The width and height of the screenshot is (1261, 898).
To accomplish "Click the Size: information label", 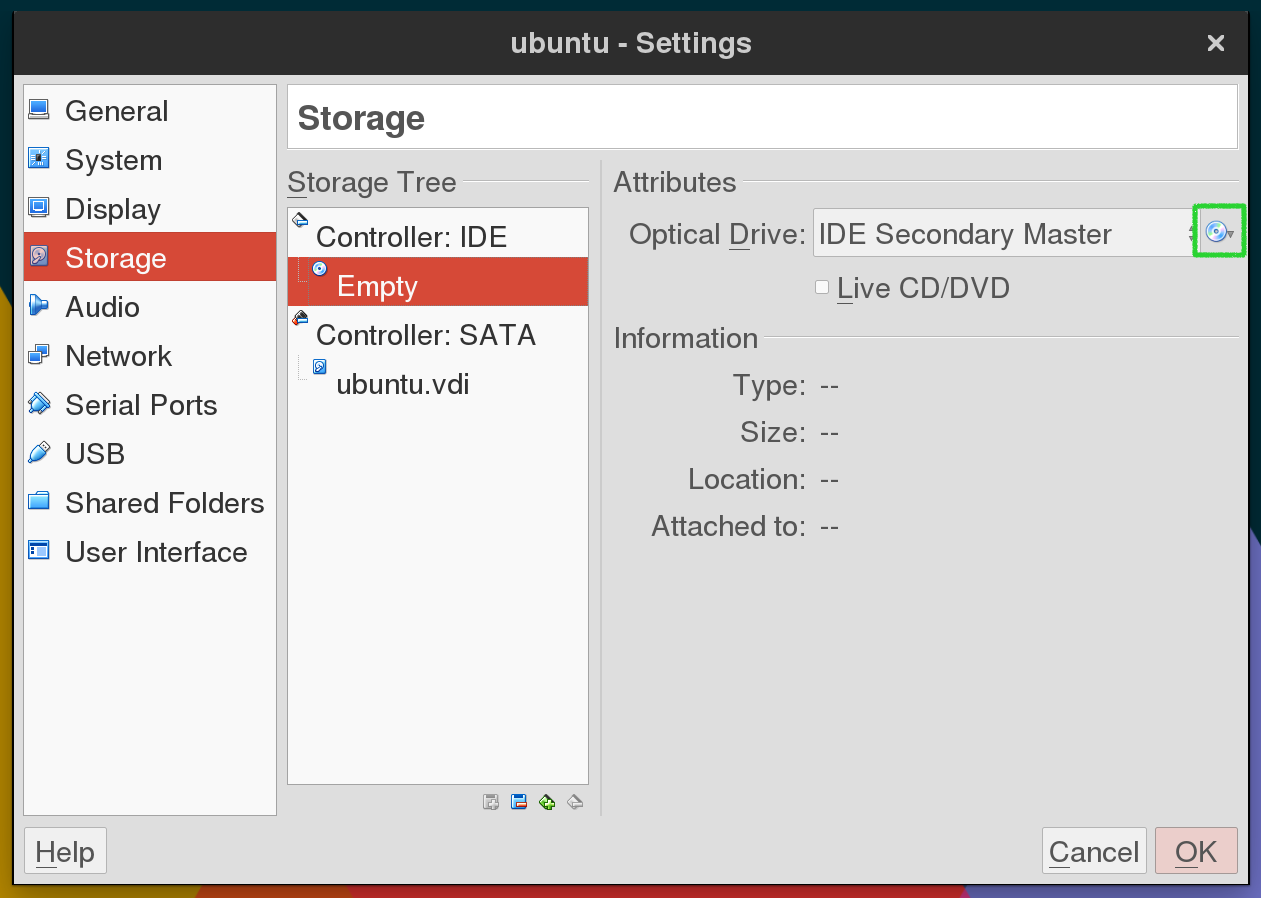I will 773,432.
